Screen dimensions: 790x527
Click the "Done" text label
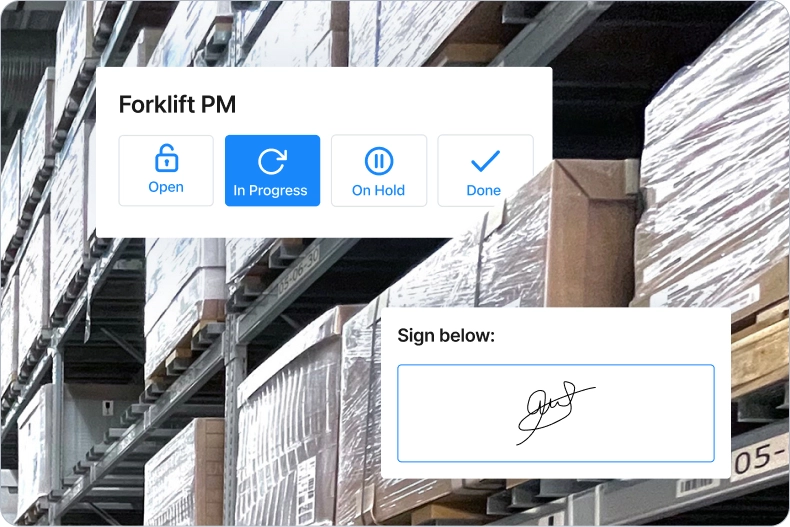(484, 190)
